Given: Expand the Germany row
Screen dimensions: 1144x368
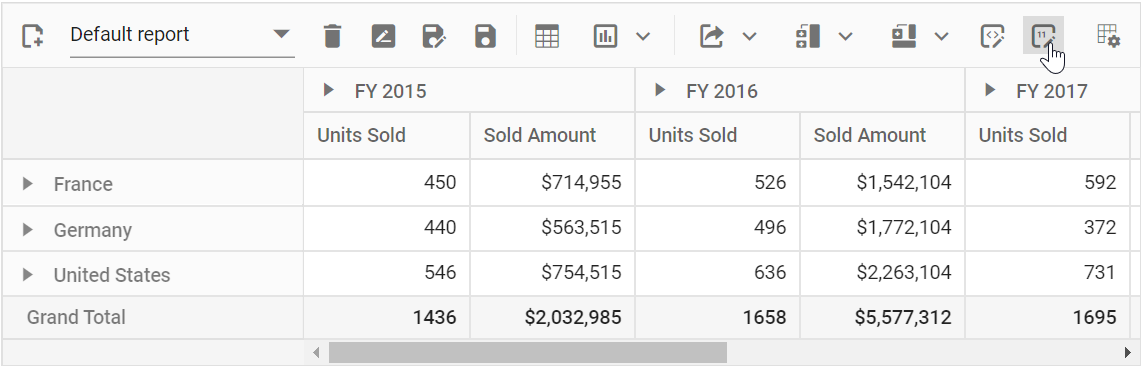Looking at the screenshot, I should point(28,229).
